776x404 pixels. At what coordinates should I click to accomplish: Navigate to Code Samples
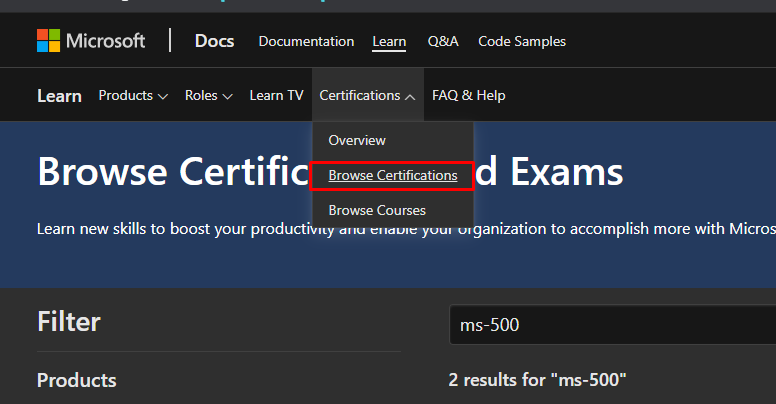pos(521,41)
